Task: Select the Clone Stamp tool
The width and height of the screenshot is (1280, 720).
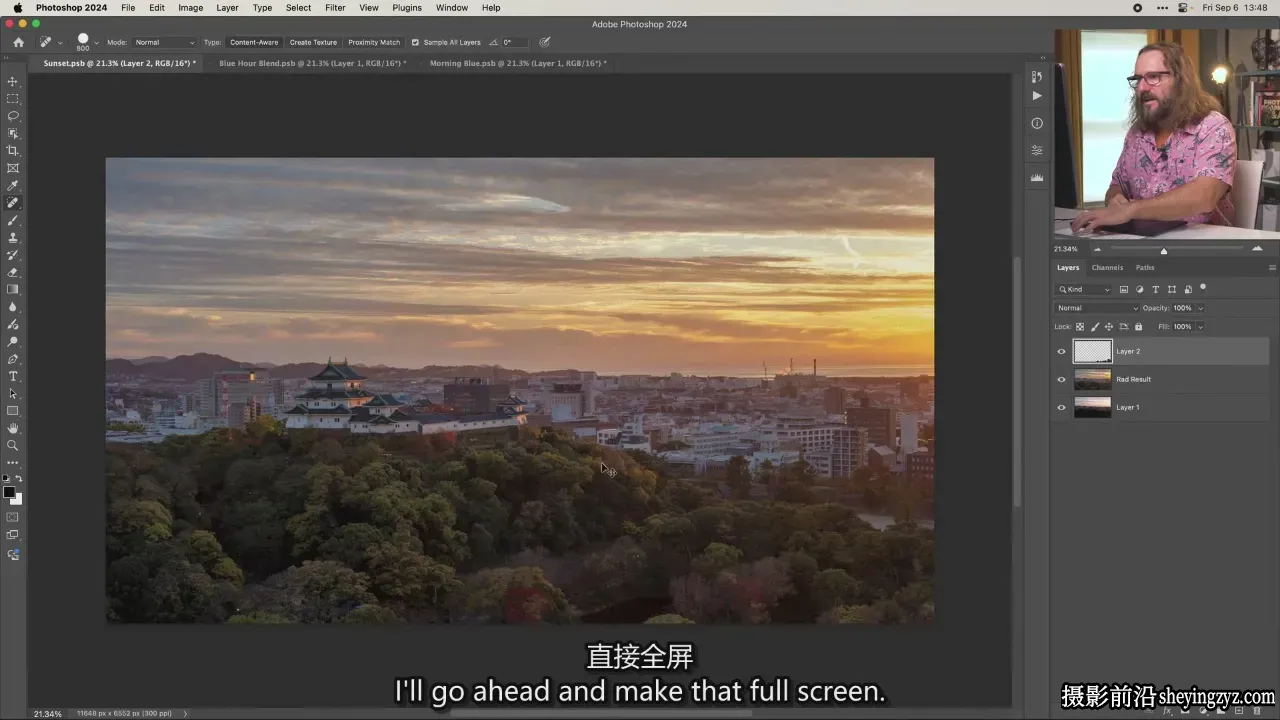Action: click(13, 237)
